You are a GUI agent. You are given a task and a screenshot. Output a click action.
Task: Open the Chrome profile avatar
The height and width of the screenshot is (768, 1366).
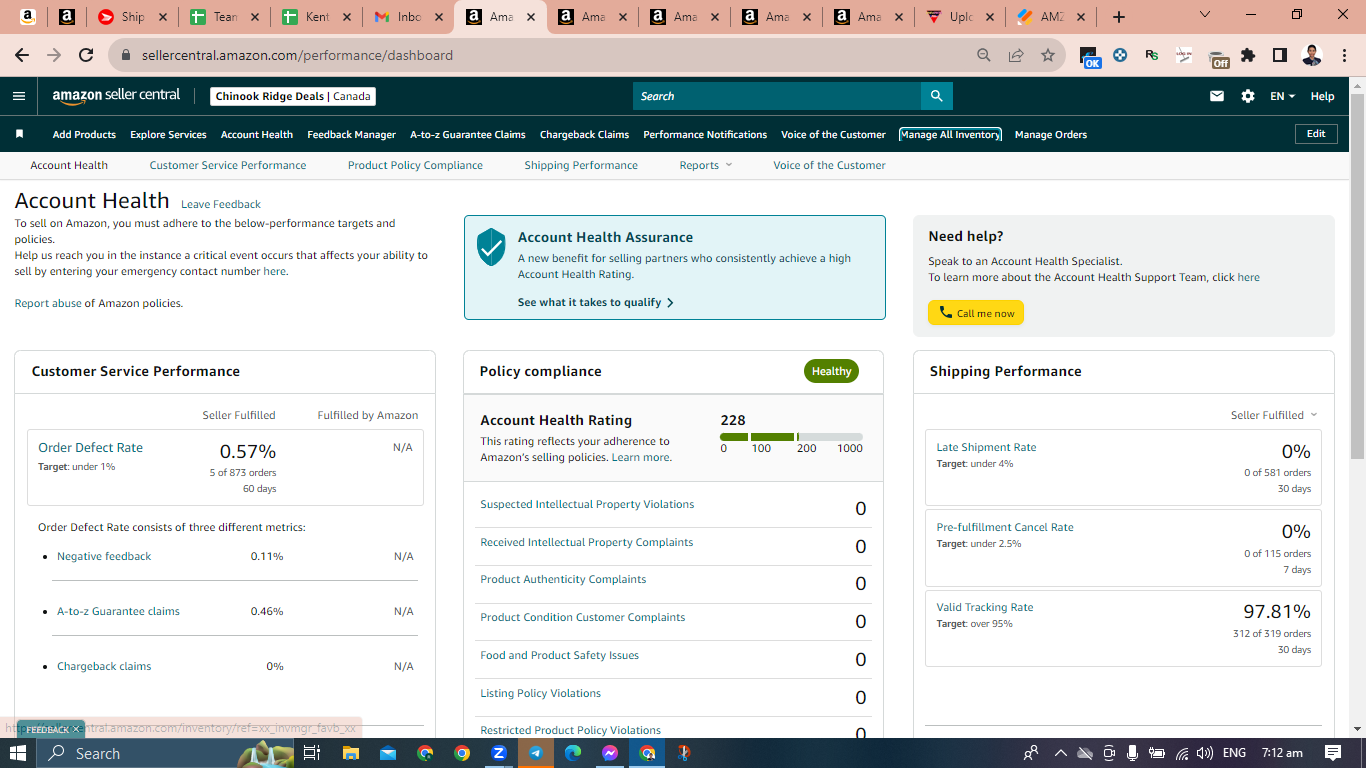pos(1312,55)
